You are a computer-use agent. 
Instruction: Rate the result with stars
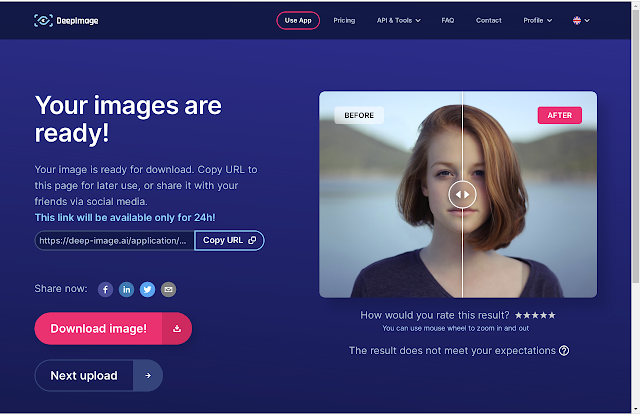pos(535,315)
